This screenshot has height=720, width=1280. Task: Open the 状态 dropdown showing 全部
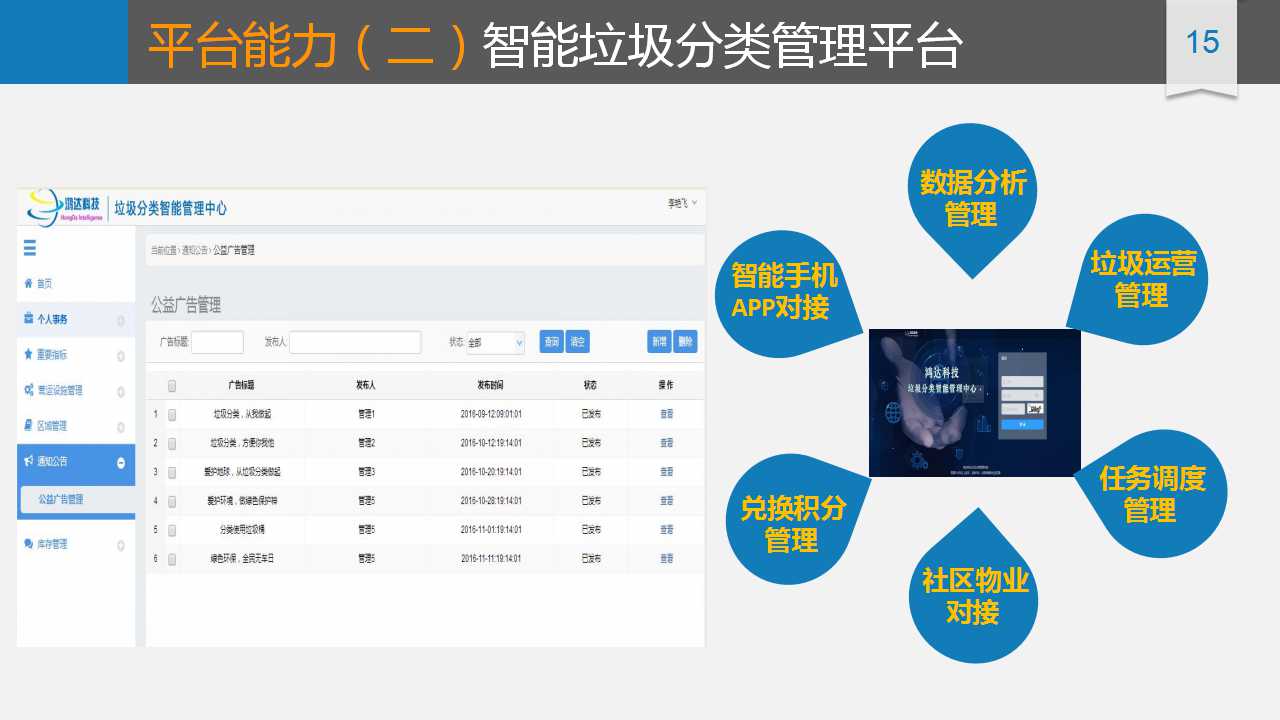click(x=495, y=343)
